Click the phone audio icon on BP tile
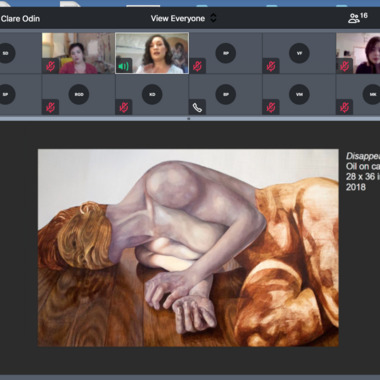Screen dimensions: 380x380 (x=197, y=107)
